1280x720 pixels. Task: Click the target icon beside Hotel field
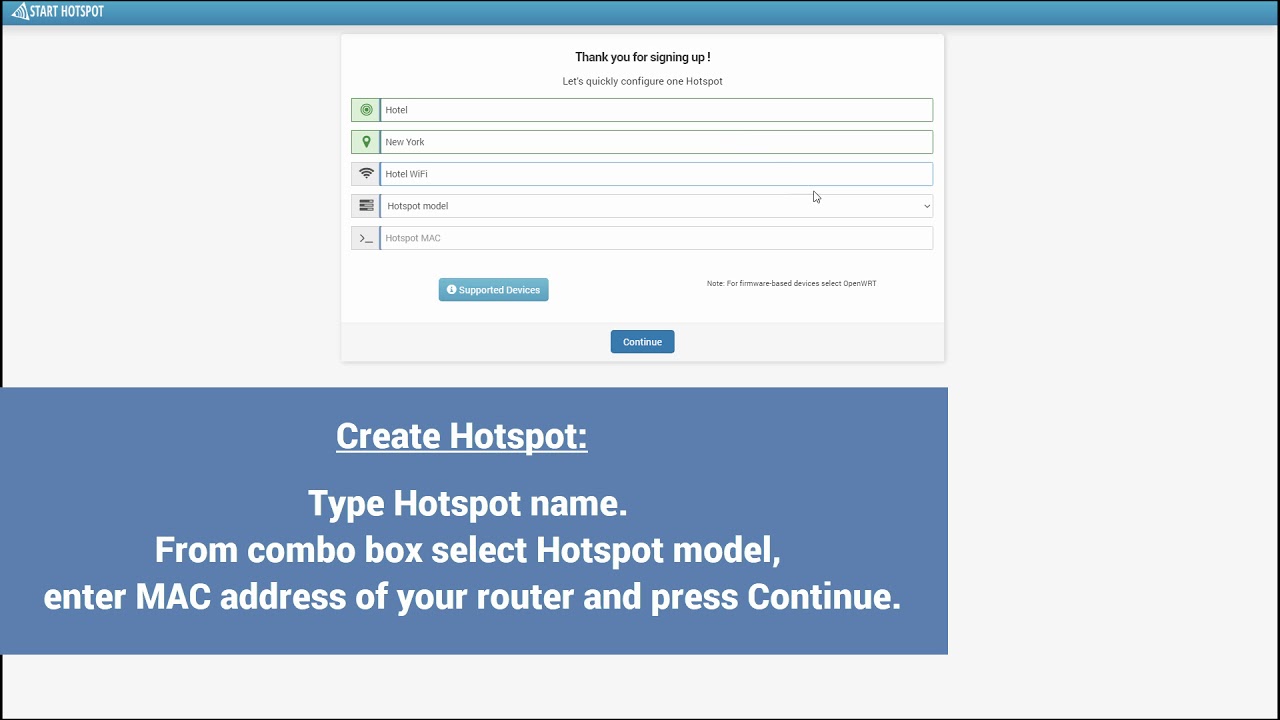click(366, 110)
